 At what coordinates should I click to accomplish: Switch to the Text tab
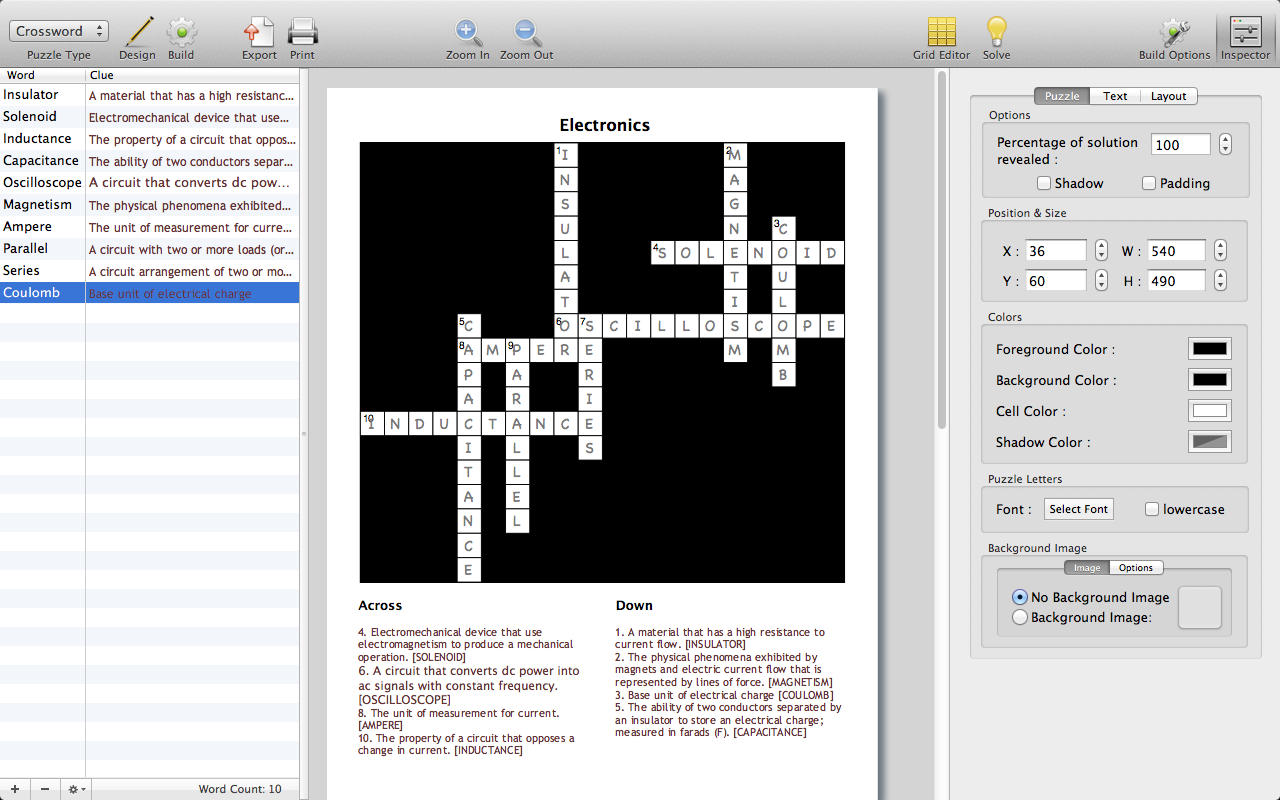(1115, 96)
